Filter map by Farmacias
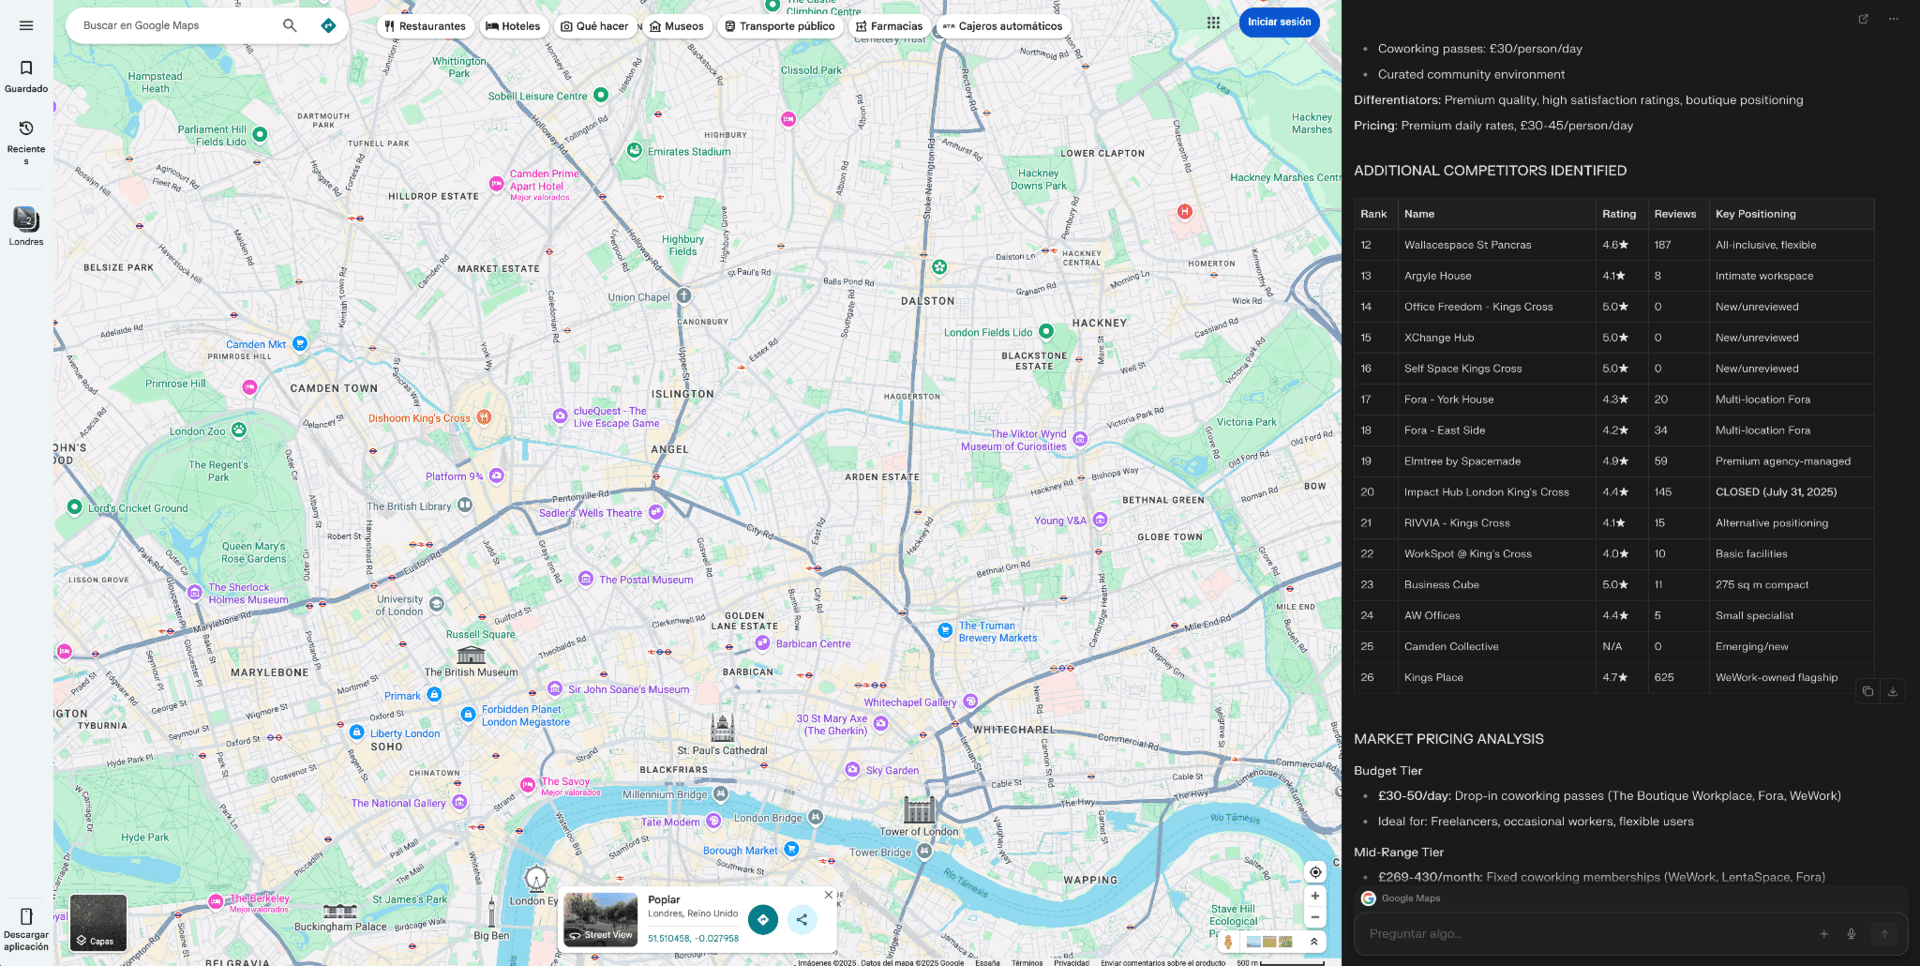This screenshot has width=1920, height=966. pos(889,26)
